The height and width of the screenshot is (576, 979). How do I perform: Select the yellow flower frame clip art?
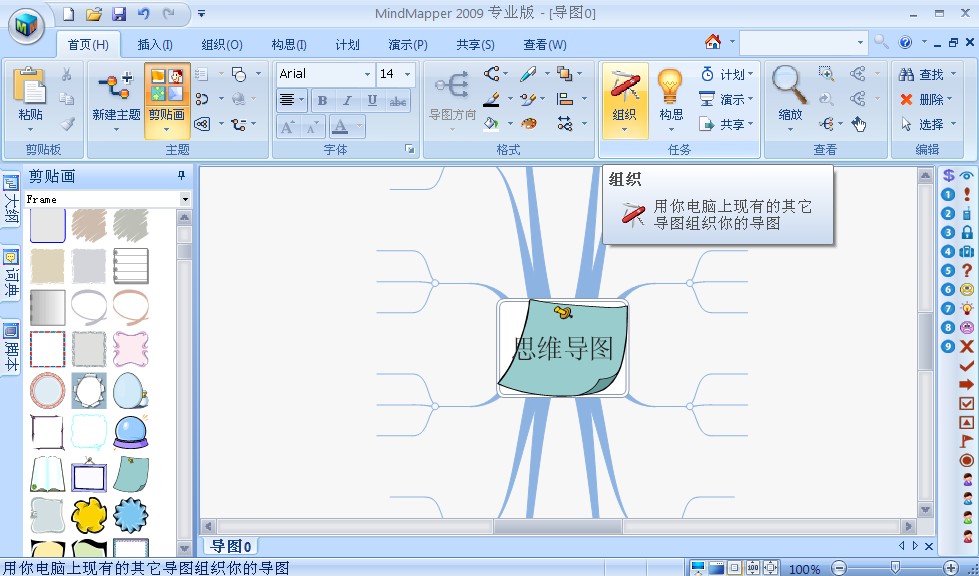click(x=89, y=515)
